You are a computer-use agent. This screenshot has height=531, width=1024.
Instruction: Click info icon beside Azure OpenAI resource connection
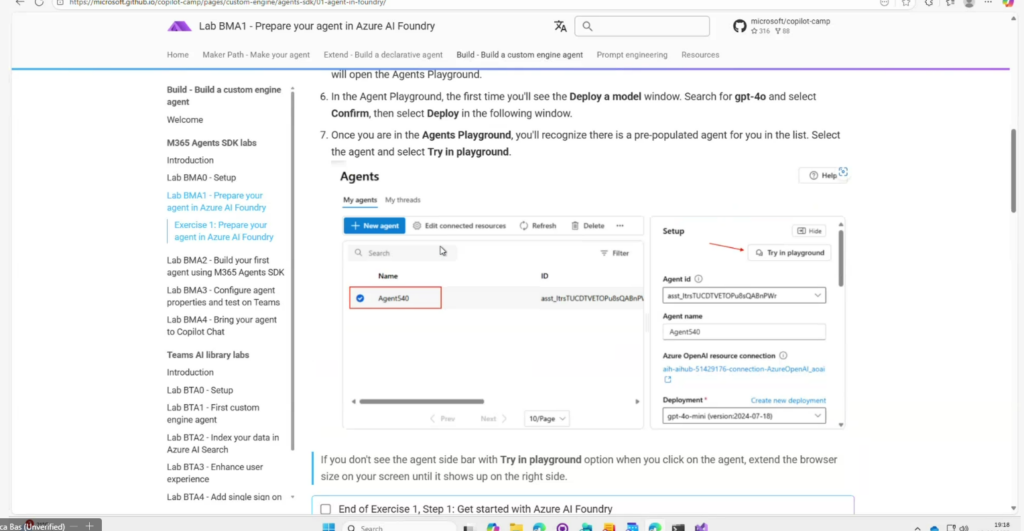783,356
